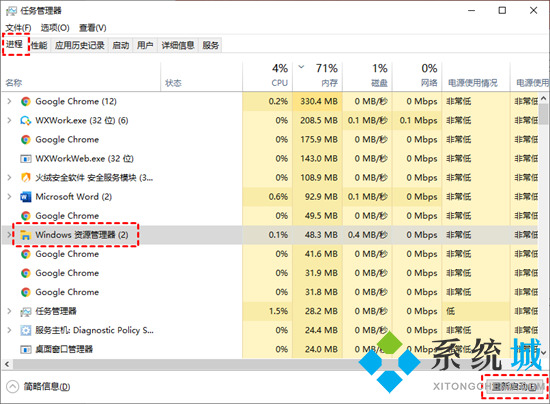Viewport: 550px width, 404px height.
Task: Click the vertical scrollbar thumb
Action: pos(544,114)
